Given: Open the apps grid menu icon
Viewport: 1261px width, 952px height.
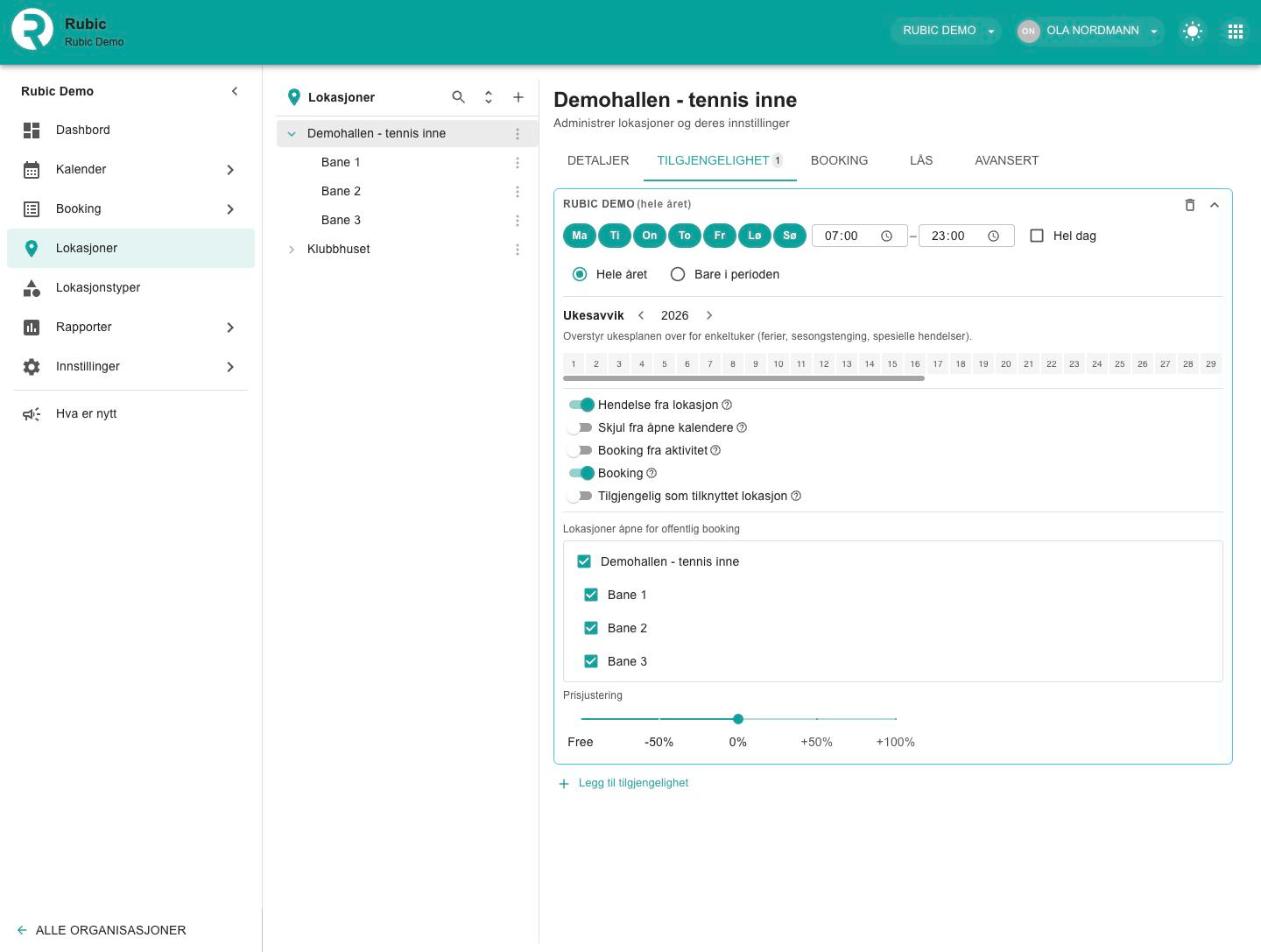Looking at the screenshot, I should tap(1236, 31).
